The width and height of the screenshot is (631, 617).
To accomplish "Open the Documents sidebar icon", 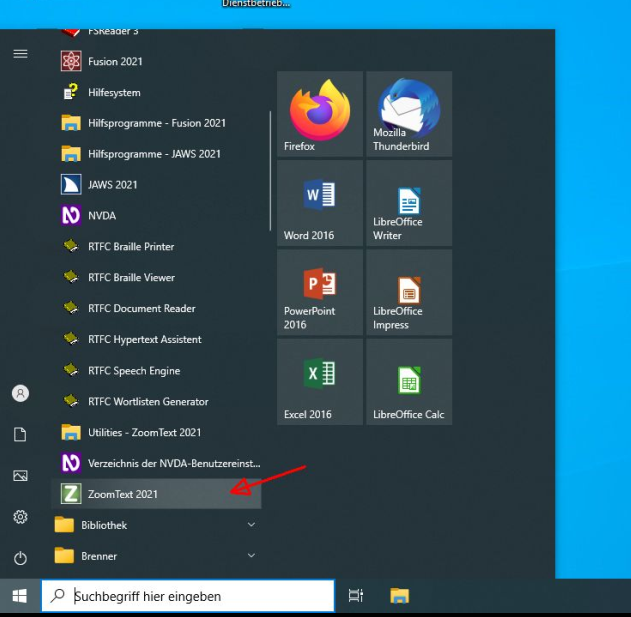I will point(21,435).
